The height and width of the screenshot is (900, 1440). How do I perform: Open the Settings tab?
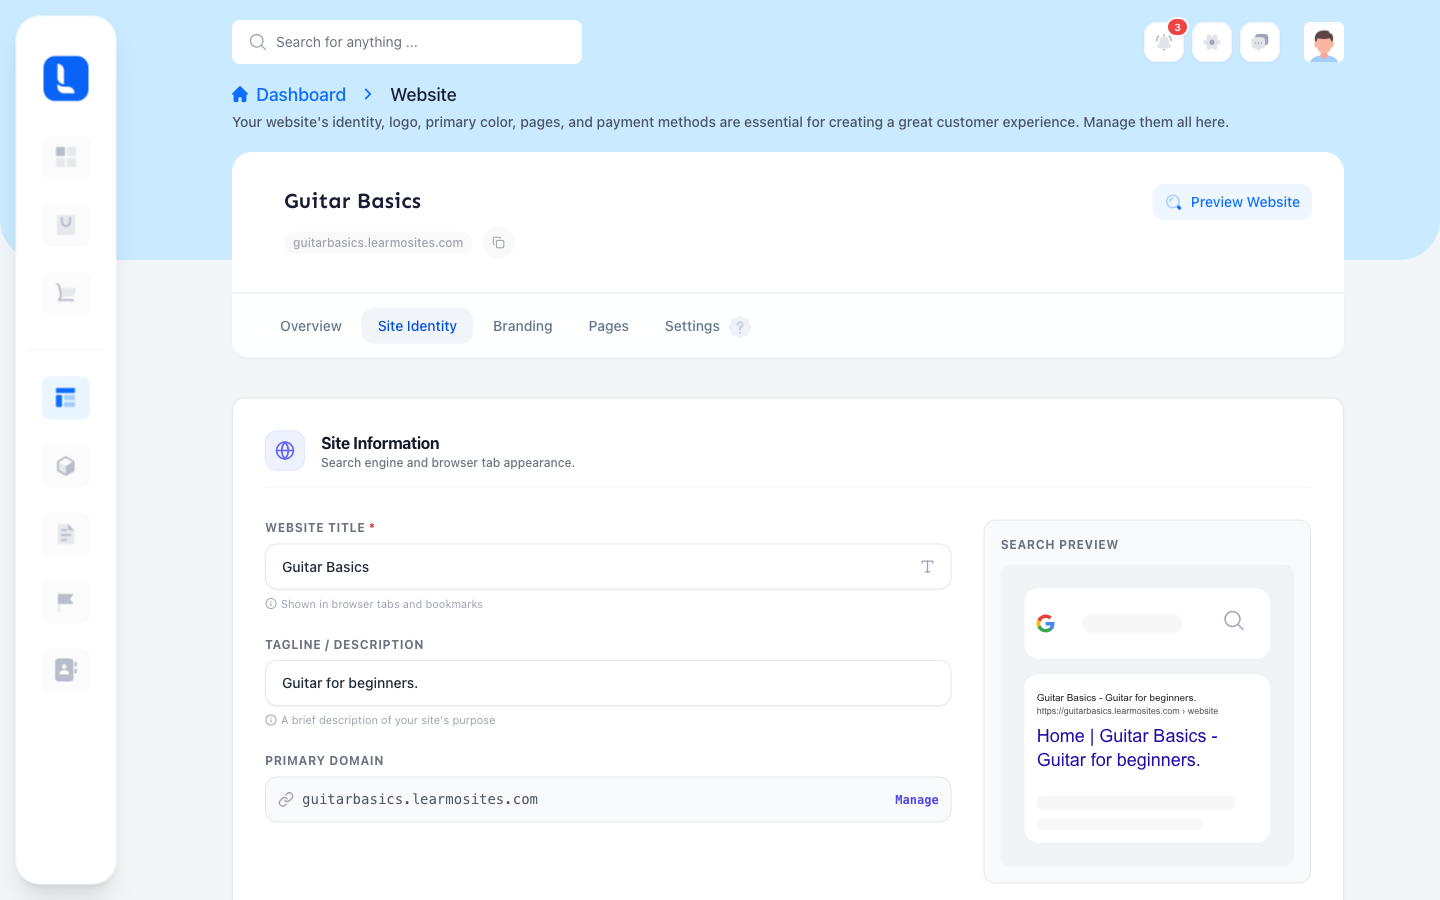(692, 326)
